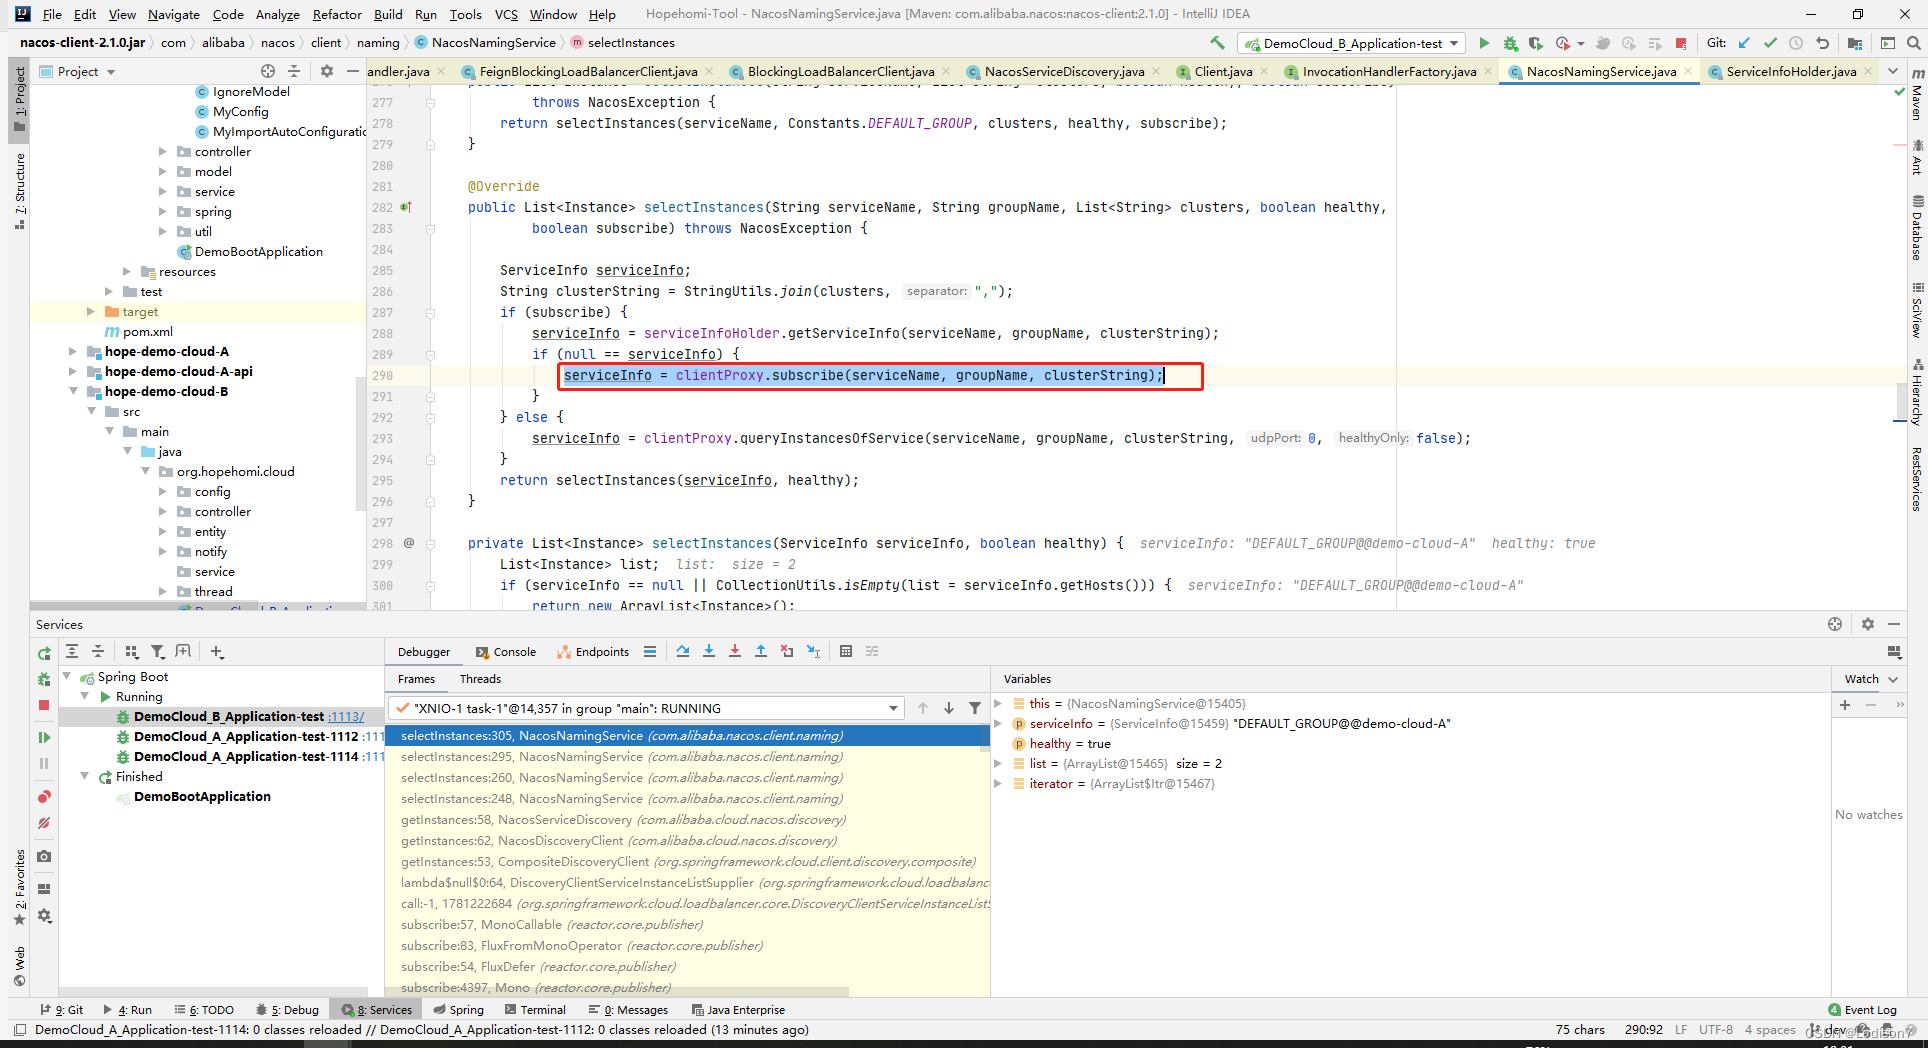
Task: Collapse hope-demo-cloud-B module
Action: point(73,392)
